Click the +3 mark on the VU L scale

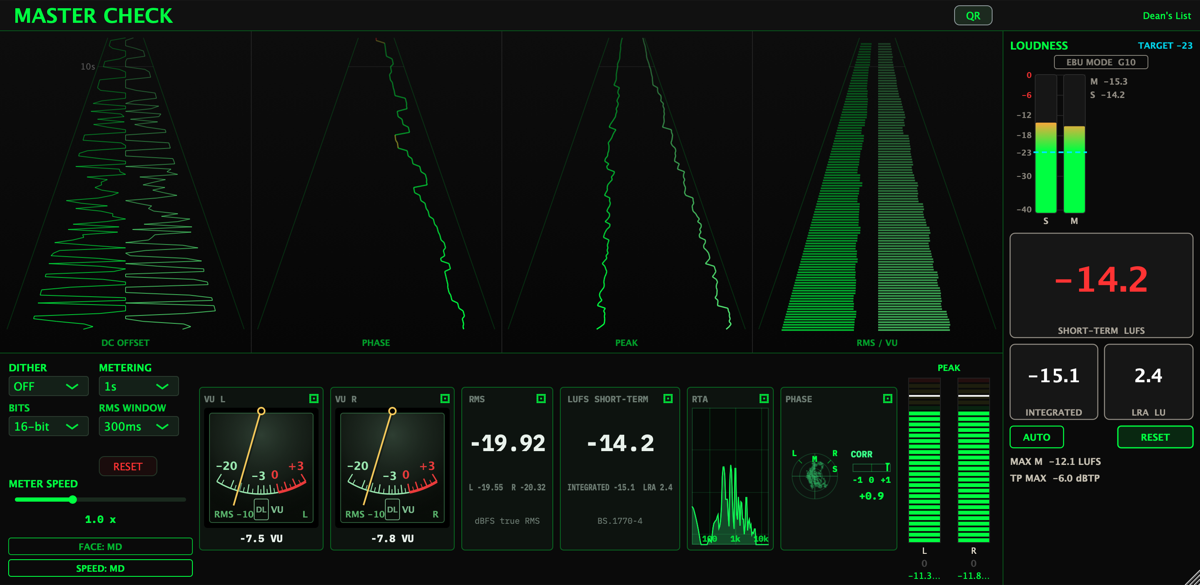(296, 466)
